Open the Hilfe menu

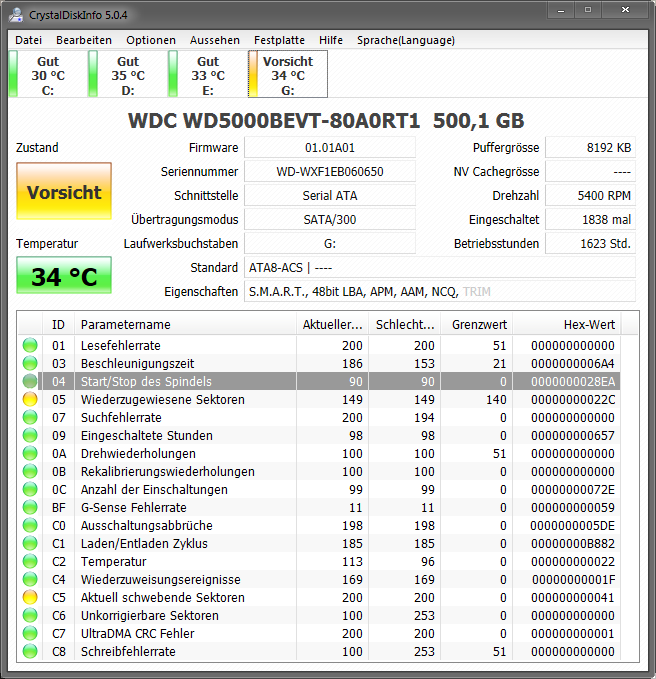coord(331,40)
